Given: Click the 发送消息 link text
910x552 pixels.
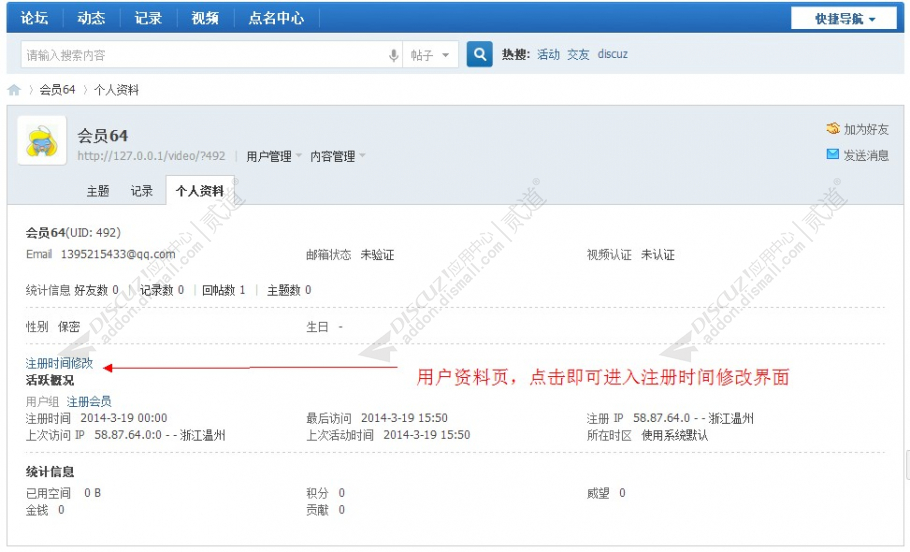Looking at the screenshot, I should pos(866,155).
